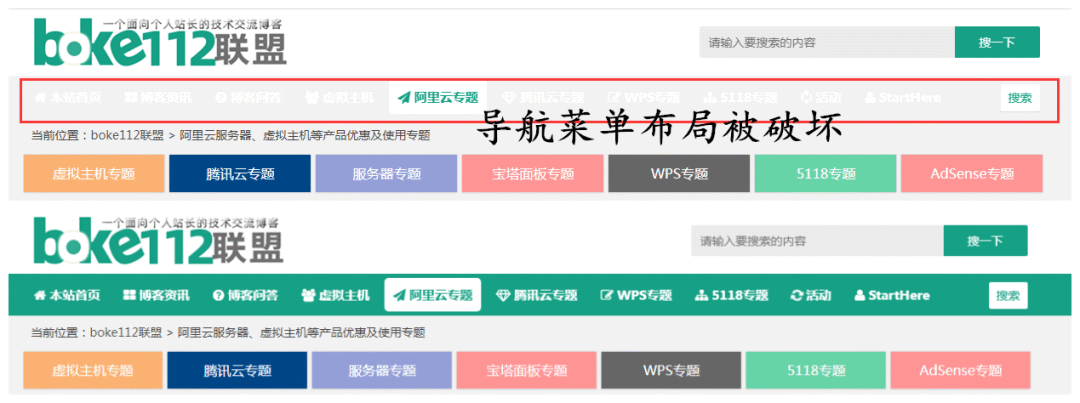Click dark blue 腾讯云专题 button in upper page copy
This screenshot has height=403, width=1080.
(x=240, y=173)
